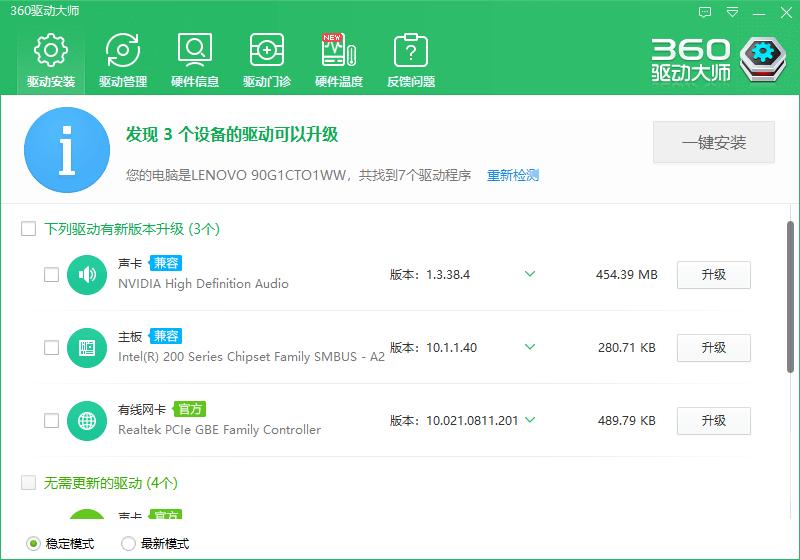Click the 声卡 speaker icon for NVIDIA audio
The width and height of the screenshot is (800, 560).
coord(87,275)
